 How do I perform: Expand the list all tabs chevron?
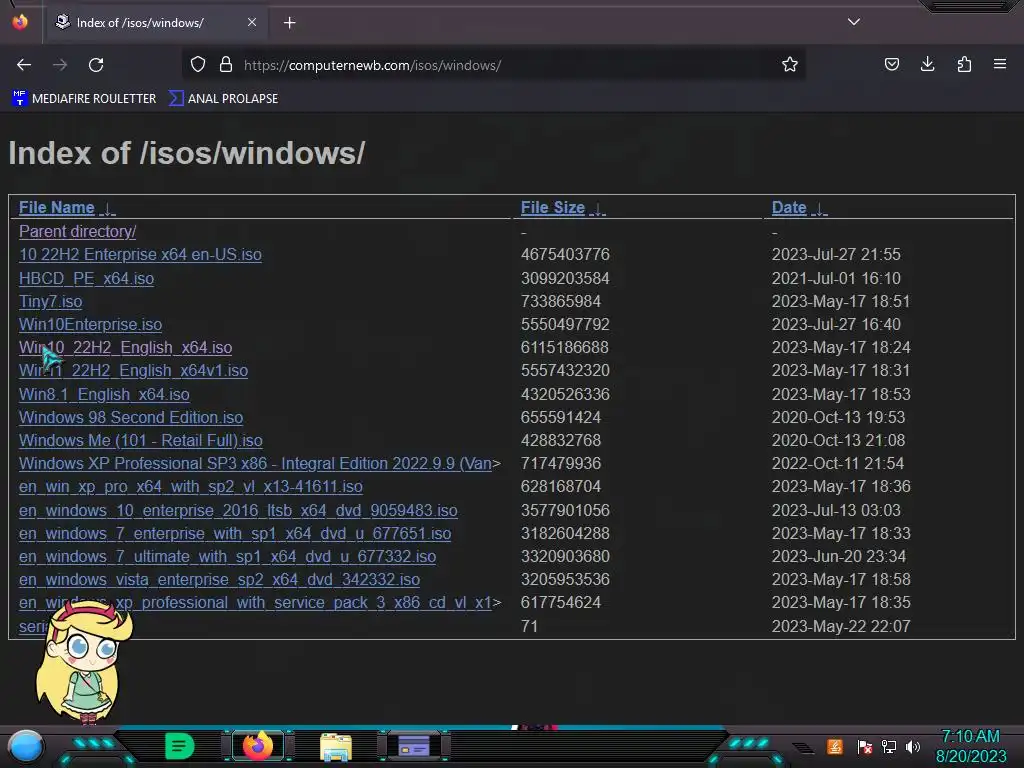click(x=854, y=22)
